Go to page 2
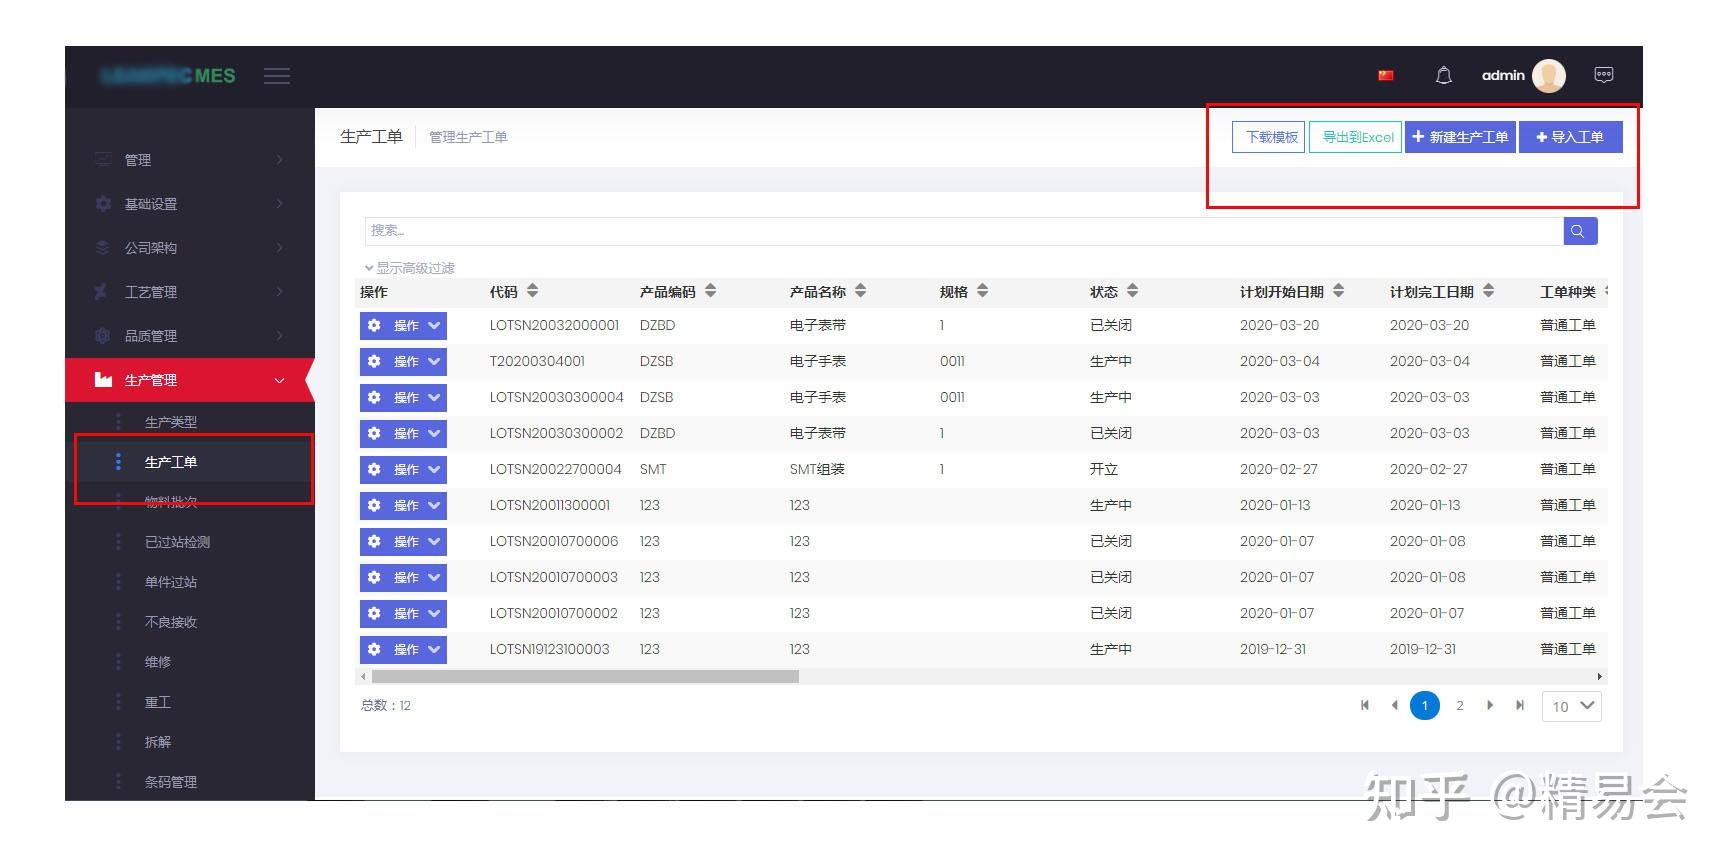1732x866 pixels. (x=1460, y=705)
